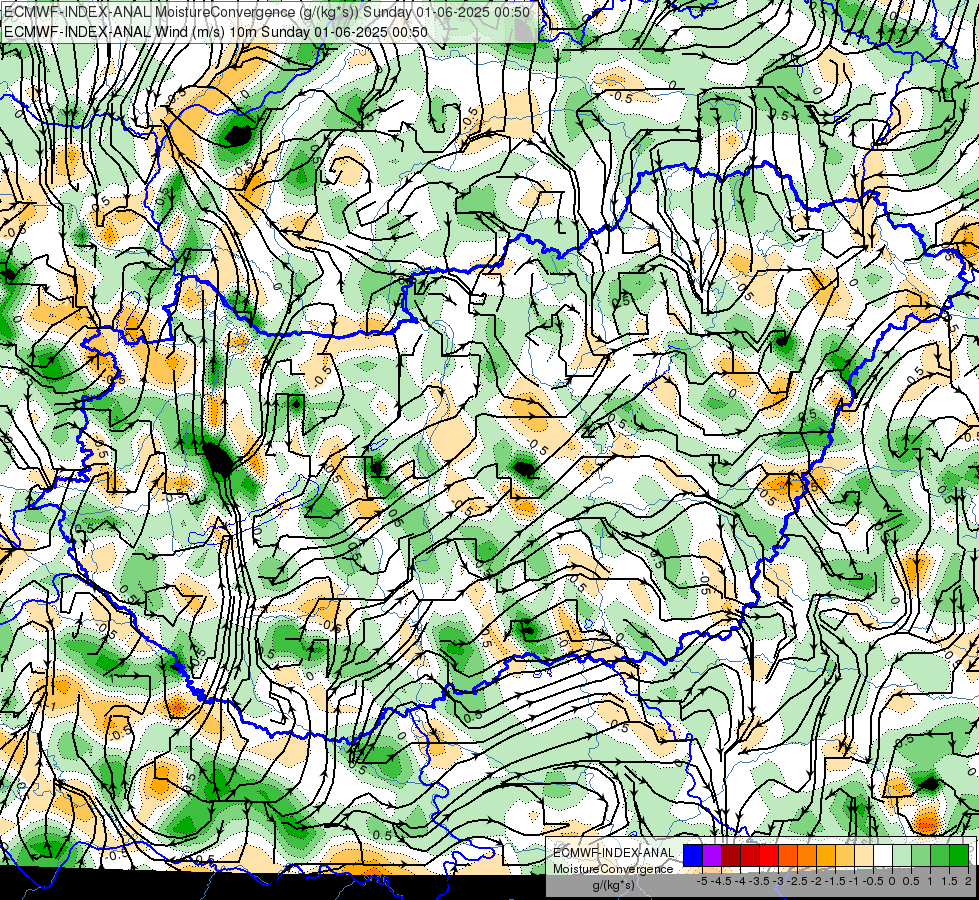Click the legend tick label 2
Image resolution: width=979 pixels, height=900 pixels.
coord(968,881)
